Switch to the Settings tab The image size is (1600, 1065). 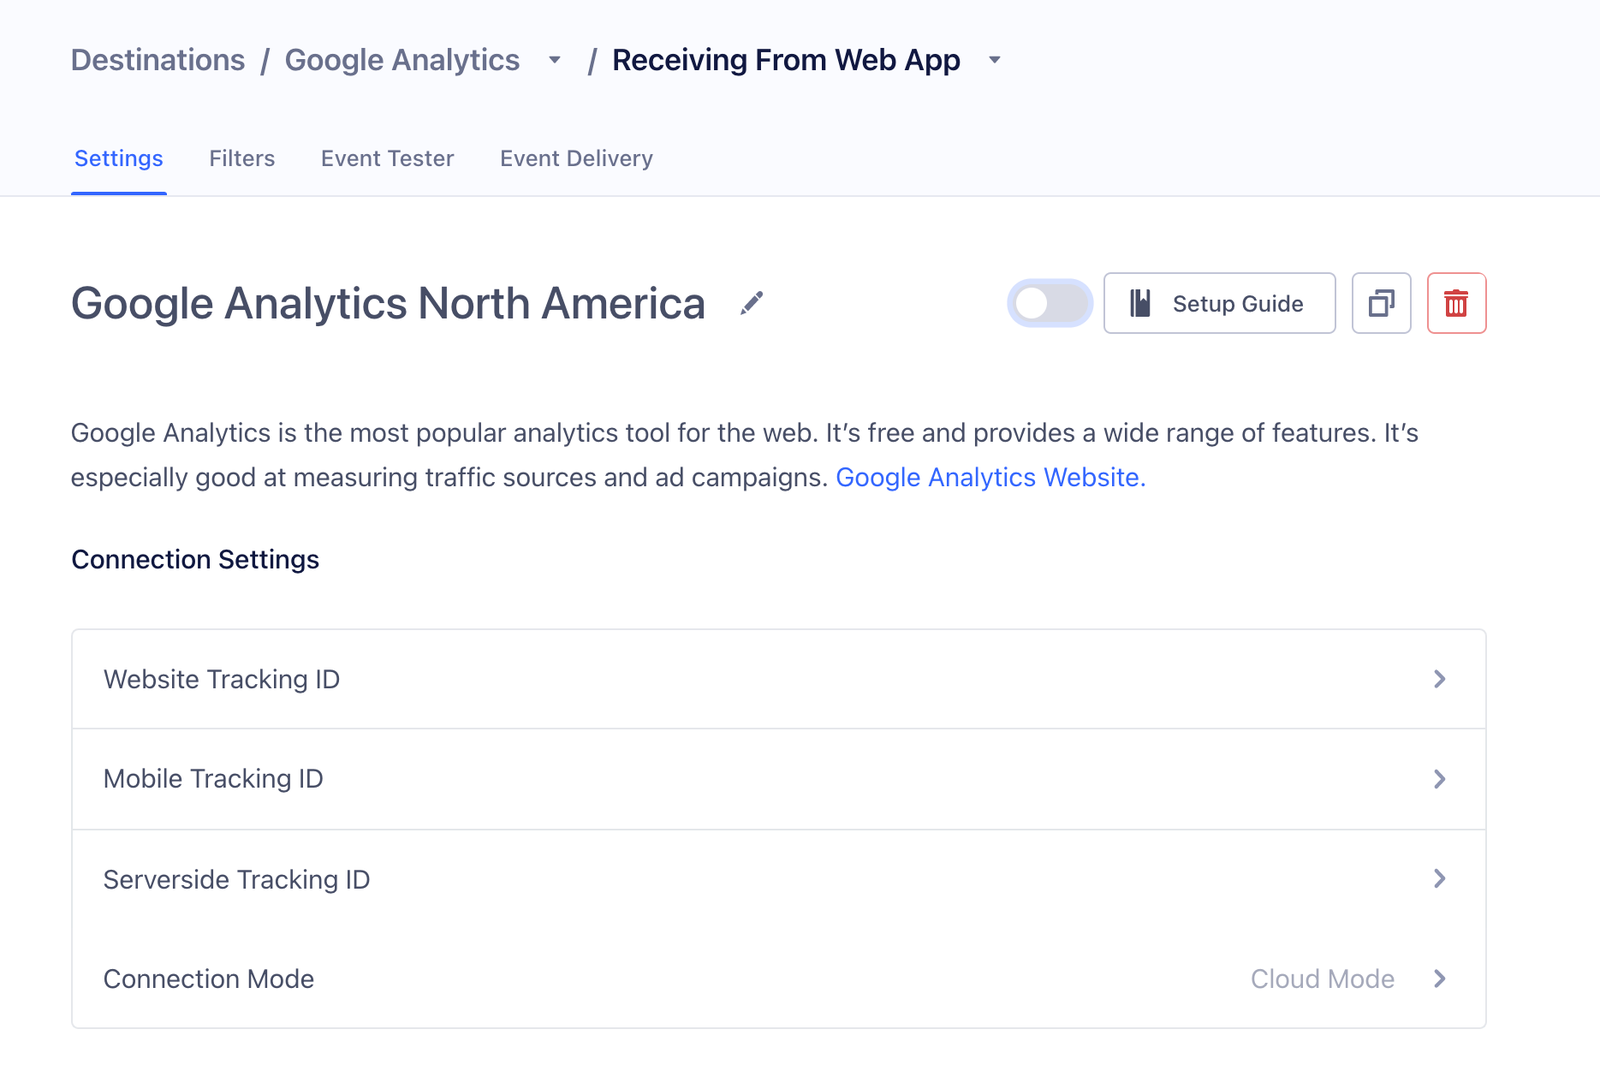119,159
